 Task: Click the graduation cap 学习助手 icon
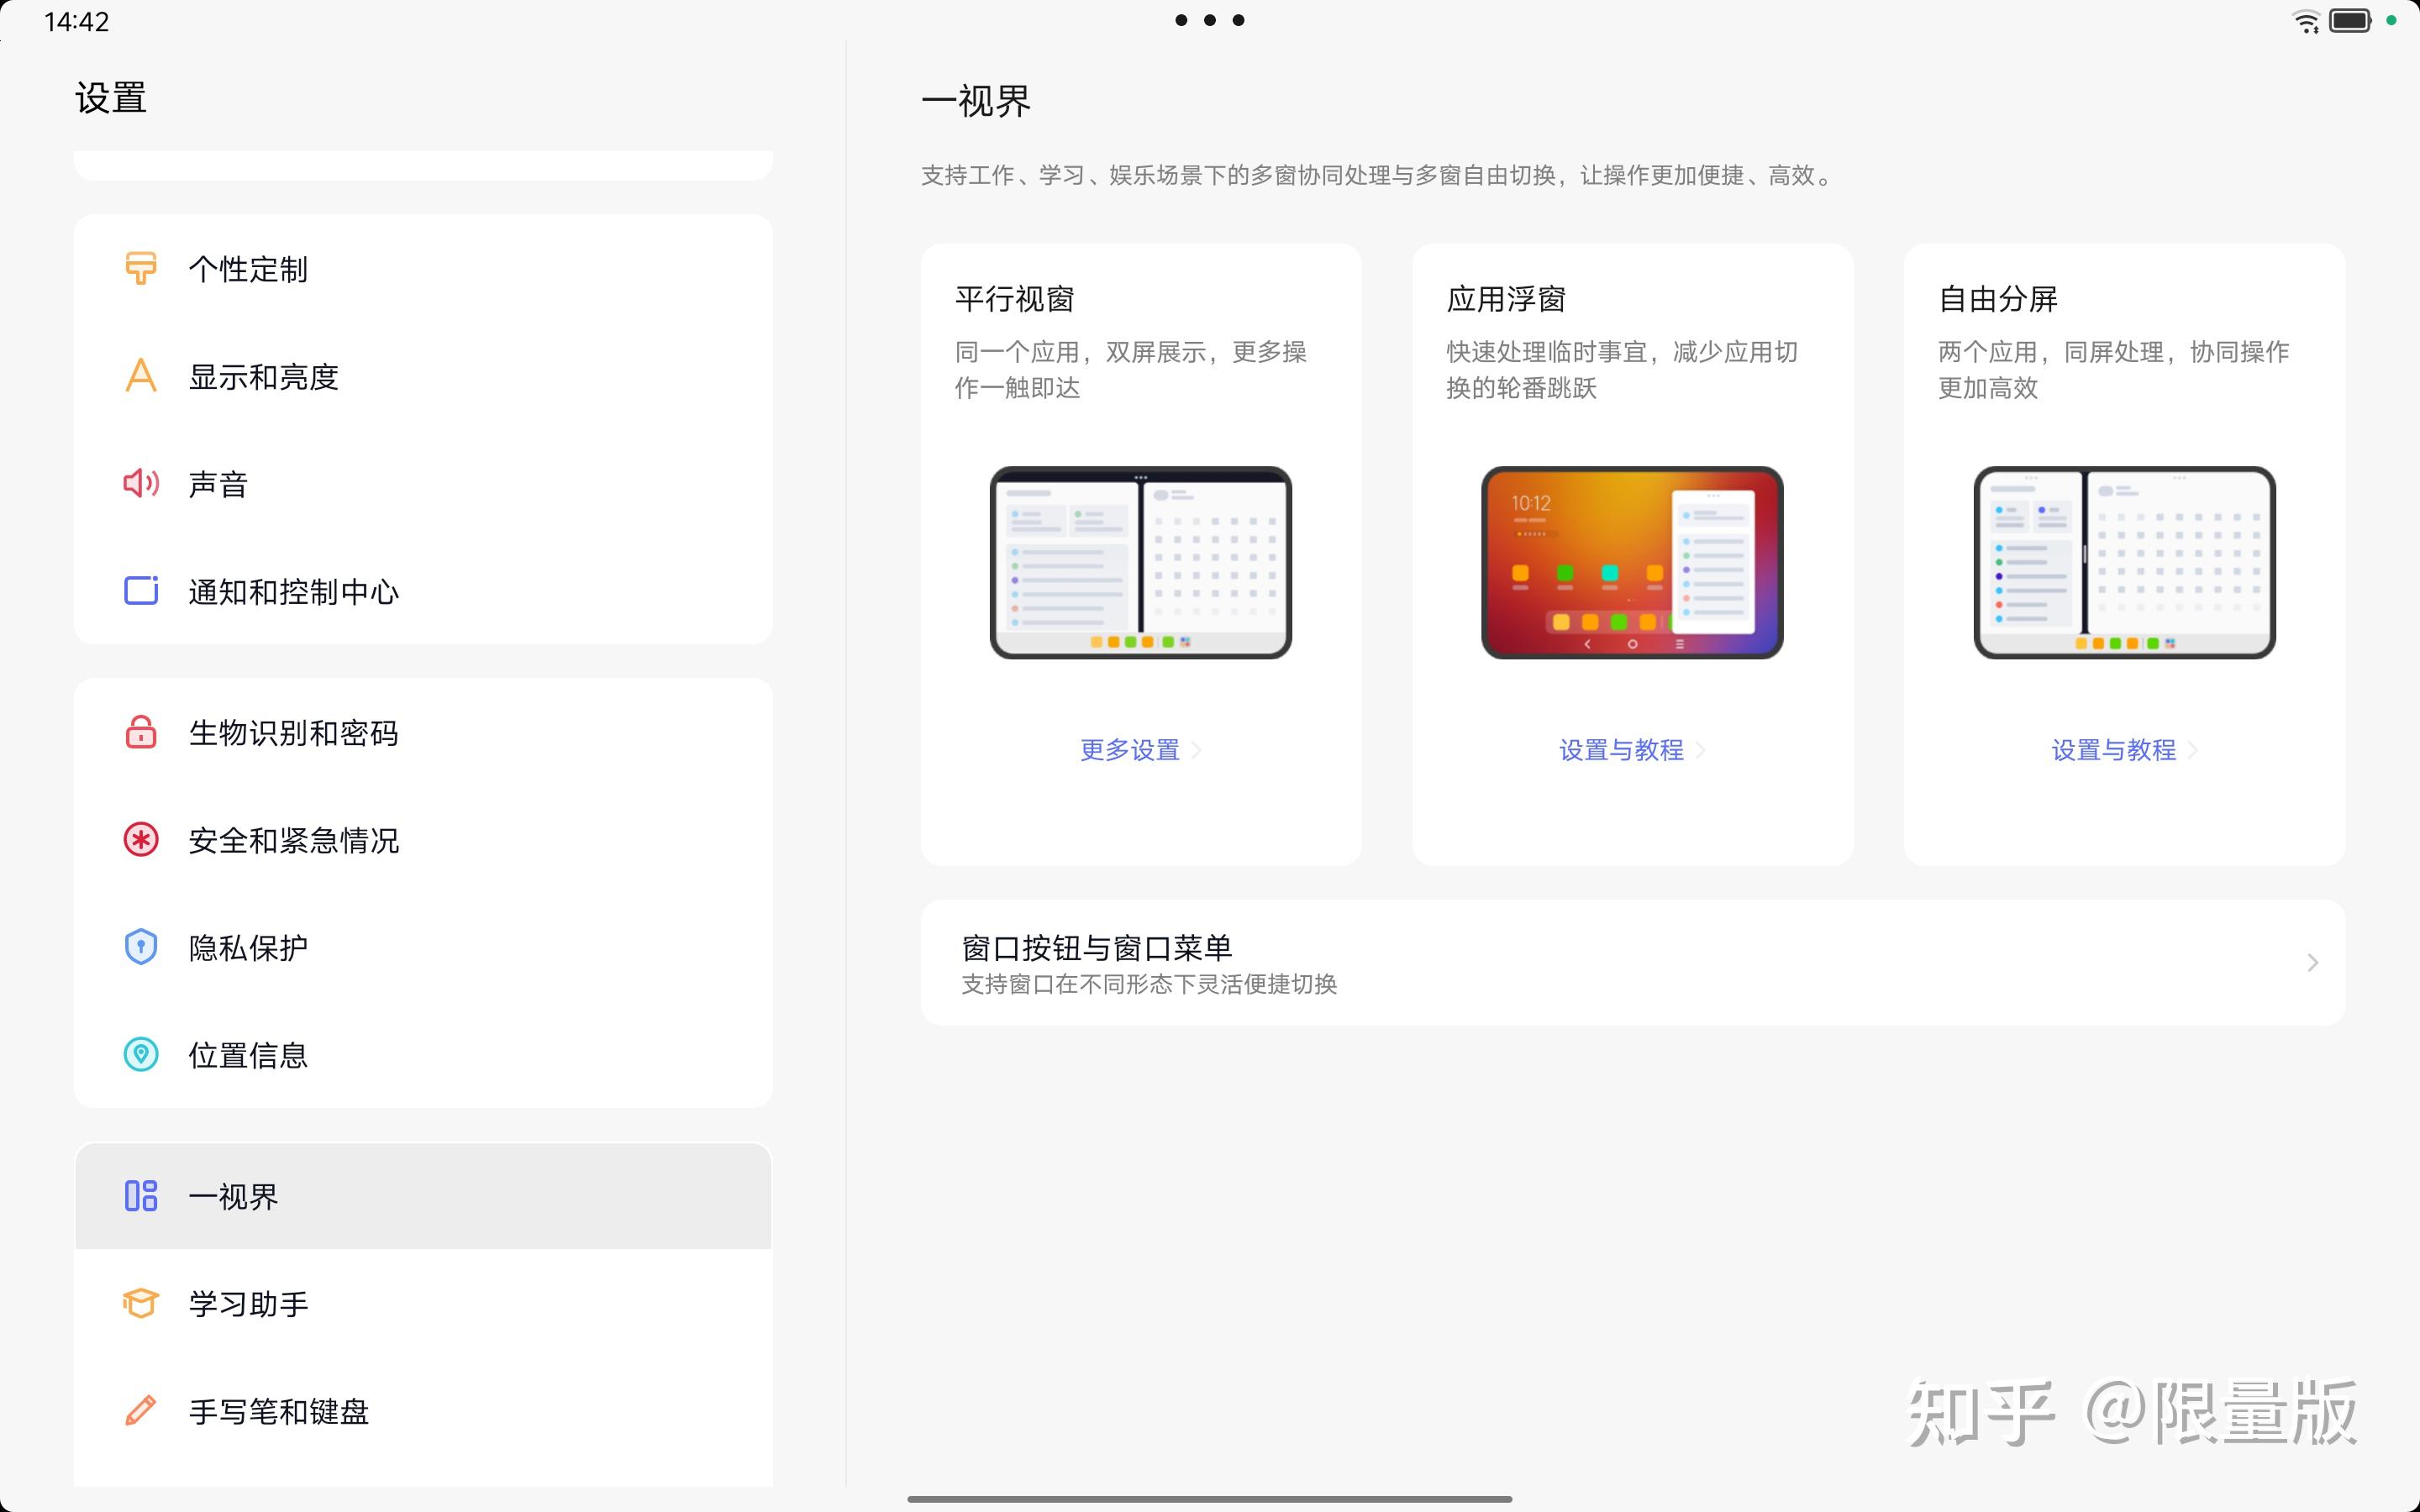click(x=140, y=1303)
